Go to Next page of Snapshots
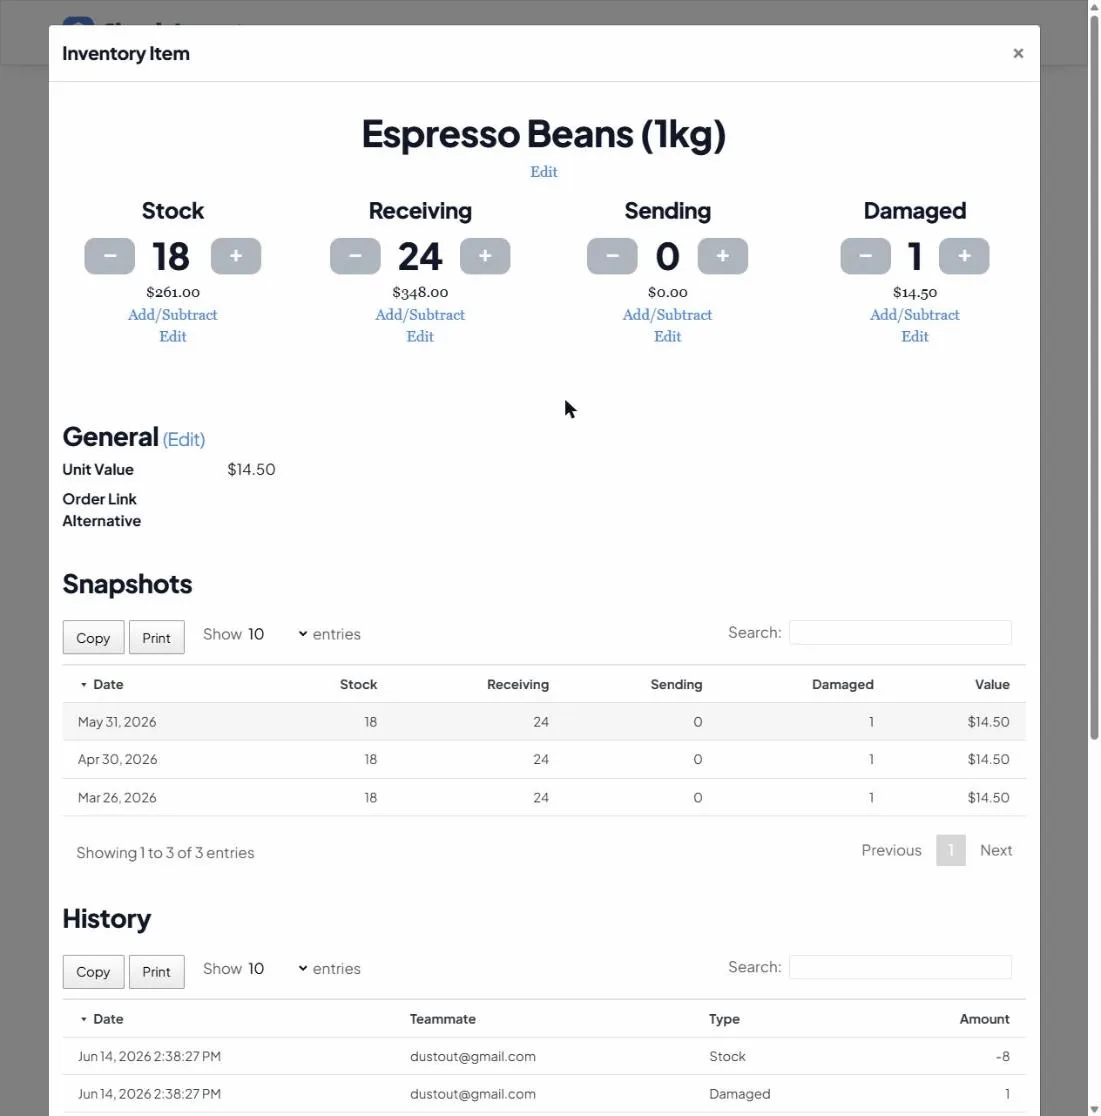The width and height of the screenshot is (1101, 1116). 996,851
